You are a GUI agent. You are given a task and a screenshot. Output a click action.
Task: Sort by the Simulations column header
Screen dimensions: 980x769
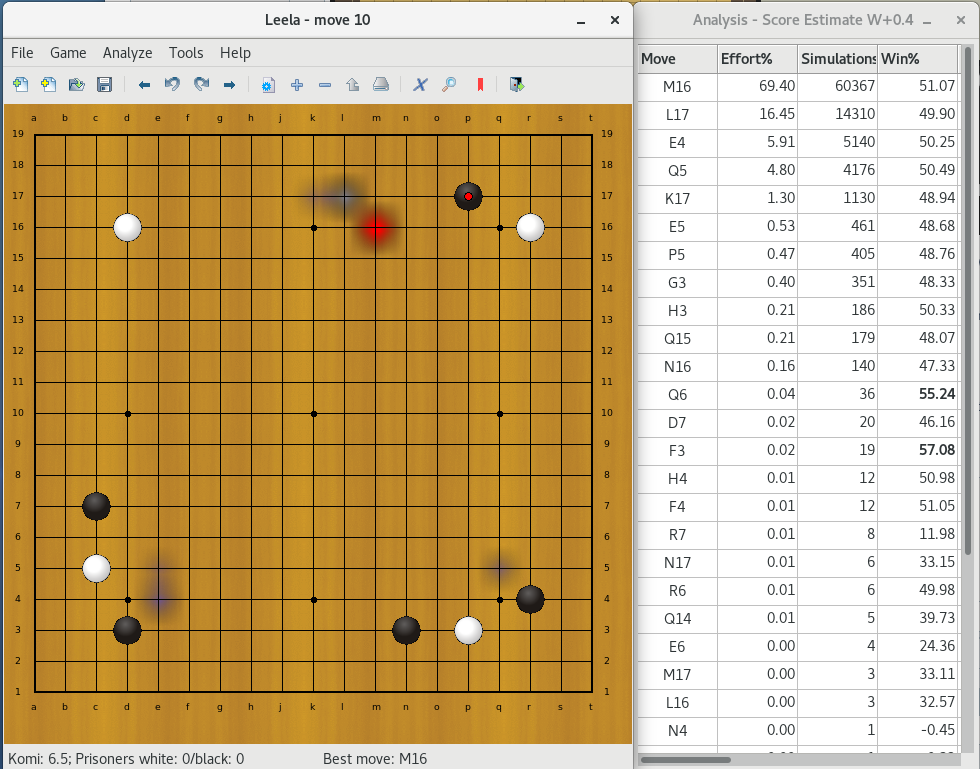[836, 59]
